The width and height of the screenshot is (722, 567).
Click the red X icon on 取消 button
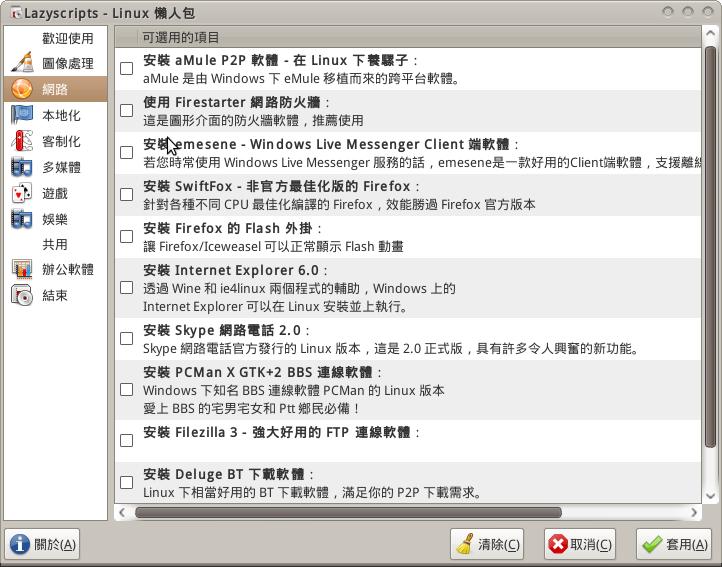pos(558,544)
